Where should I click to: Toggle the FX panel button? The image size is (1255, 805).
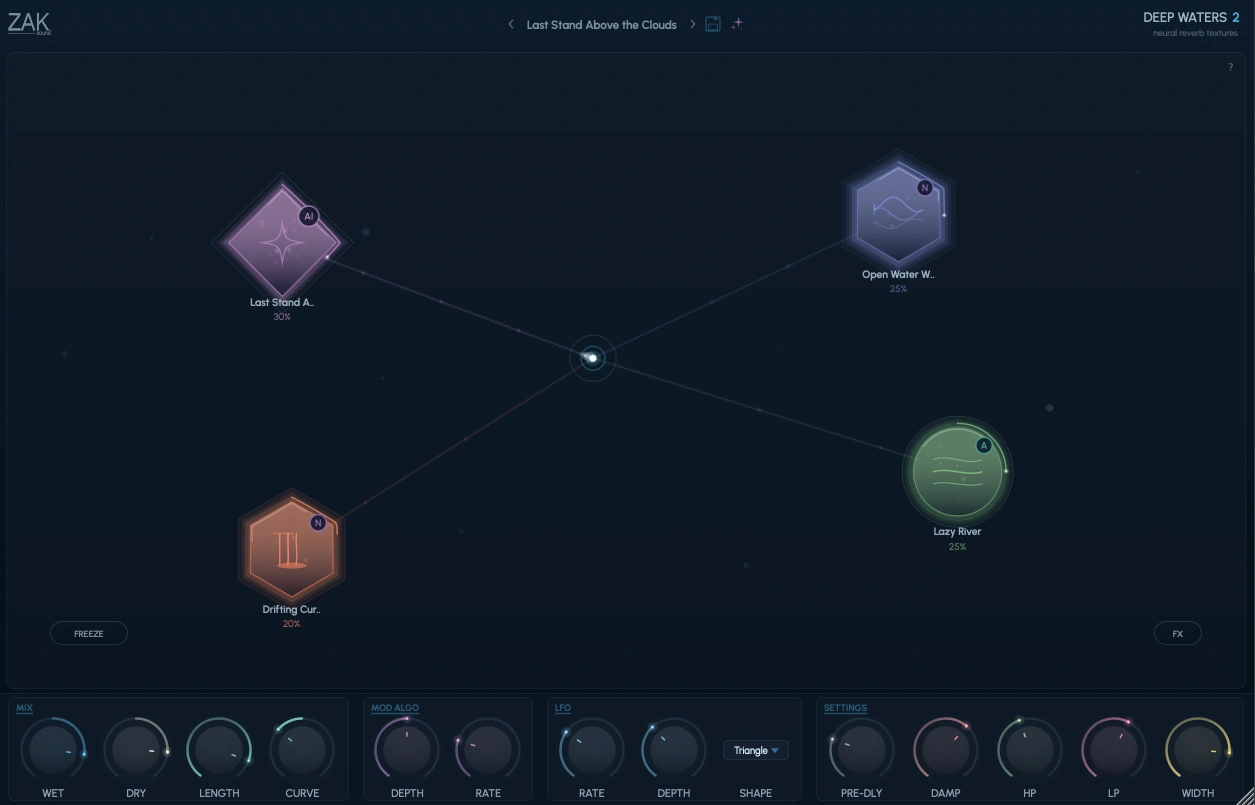click(x=1178, y=633)
